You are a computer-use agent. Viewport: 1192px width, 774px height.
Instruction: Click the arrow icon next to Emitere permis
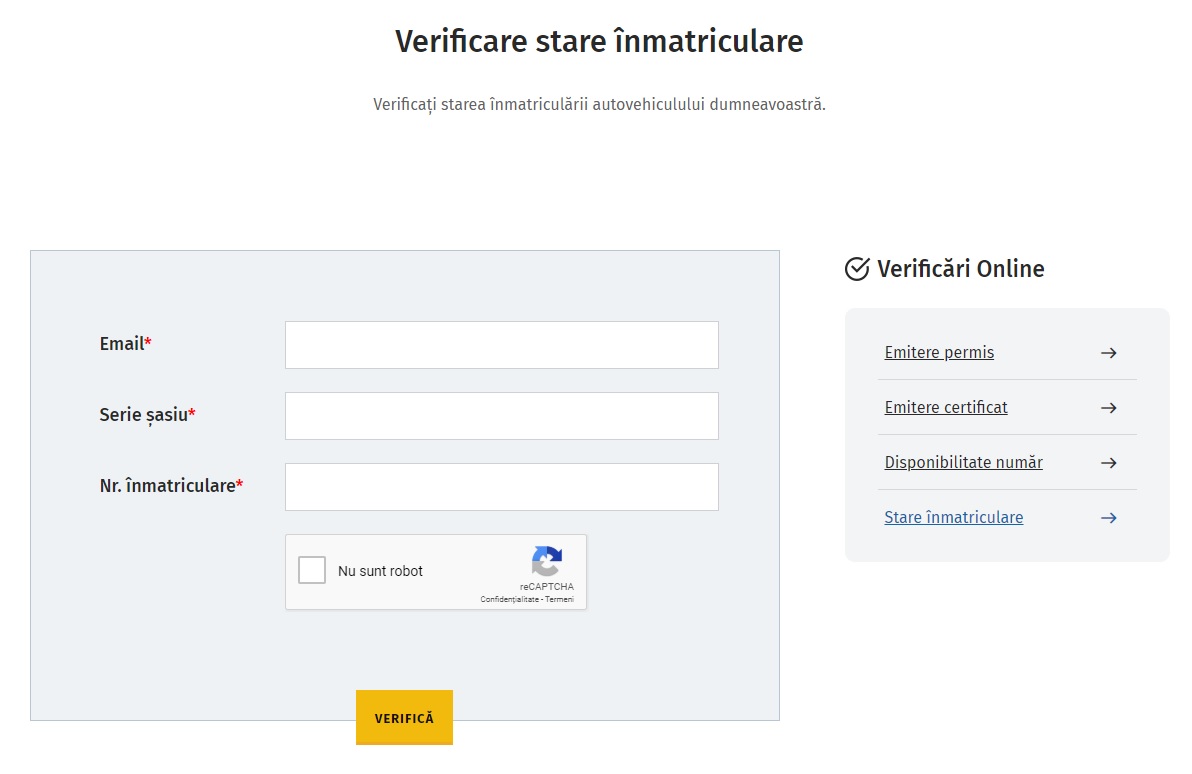coord(1108,352)
